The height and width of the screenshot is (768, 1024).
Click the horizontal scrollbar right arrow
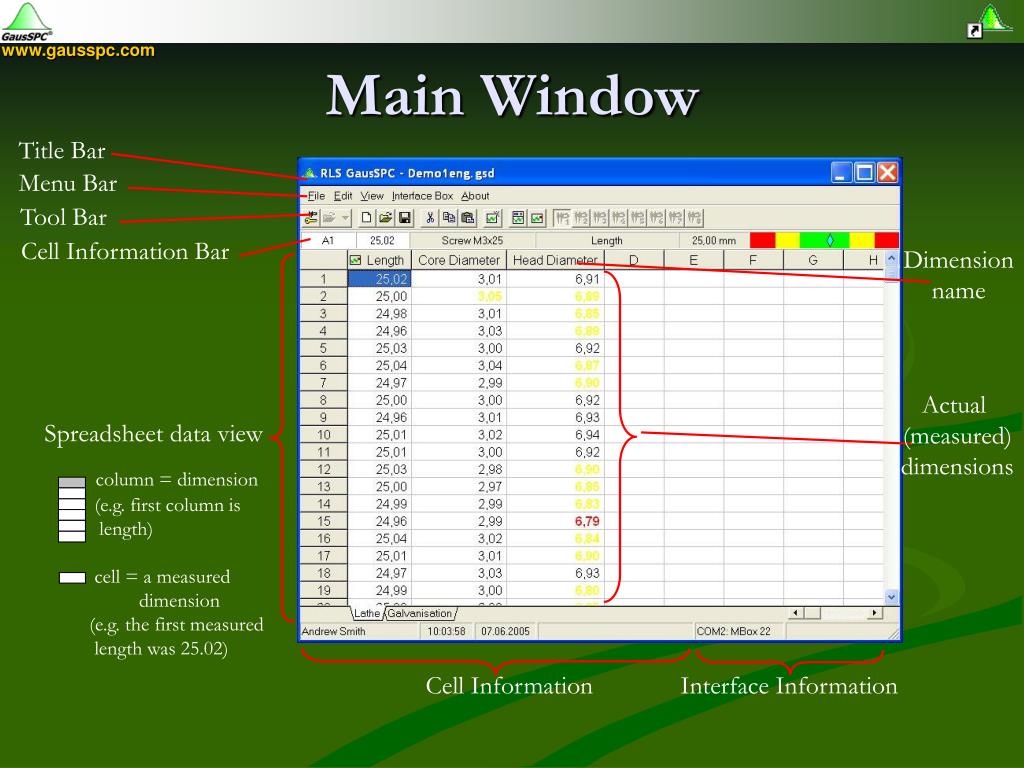click(x=875, y=613)
